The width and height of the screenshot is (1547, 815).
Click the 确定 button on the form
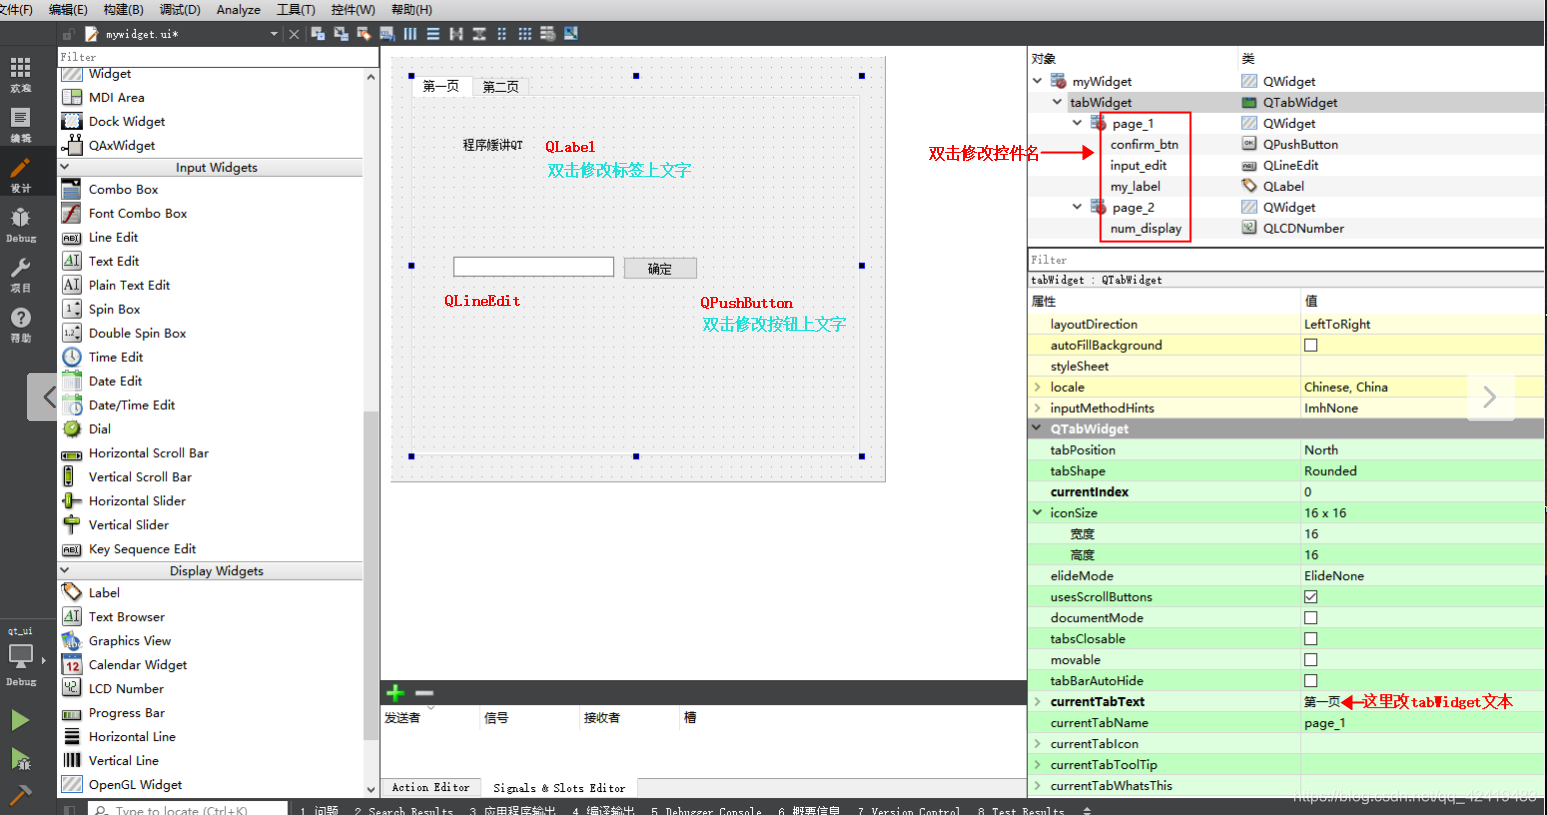coord(660,268)
